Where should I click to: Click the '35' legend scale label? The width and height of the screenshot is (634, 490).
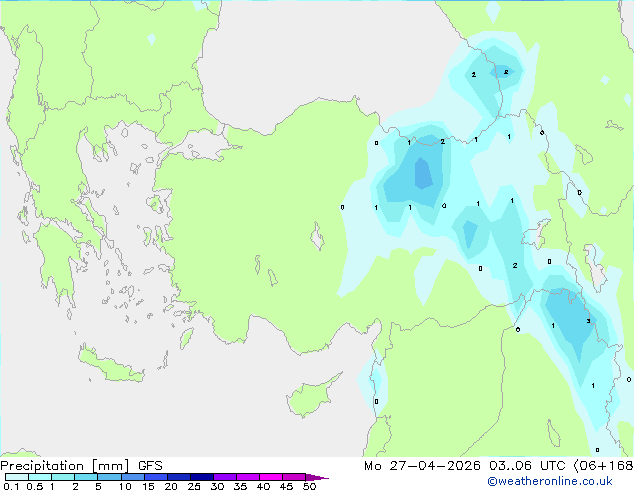[x=240, y=486]
